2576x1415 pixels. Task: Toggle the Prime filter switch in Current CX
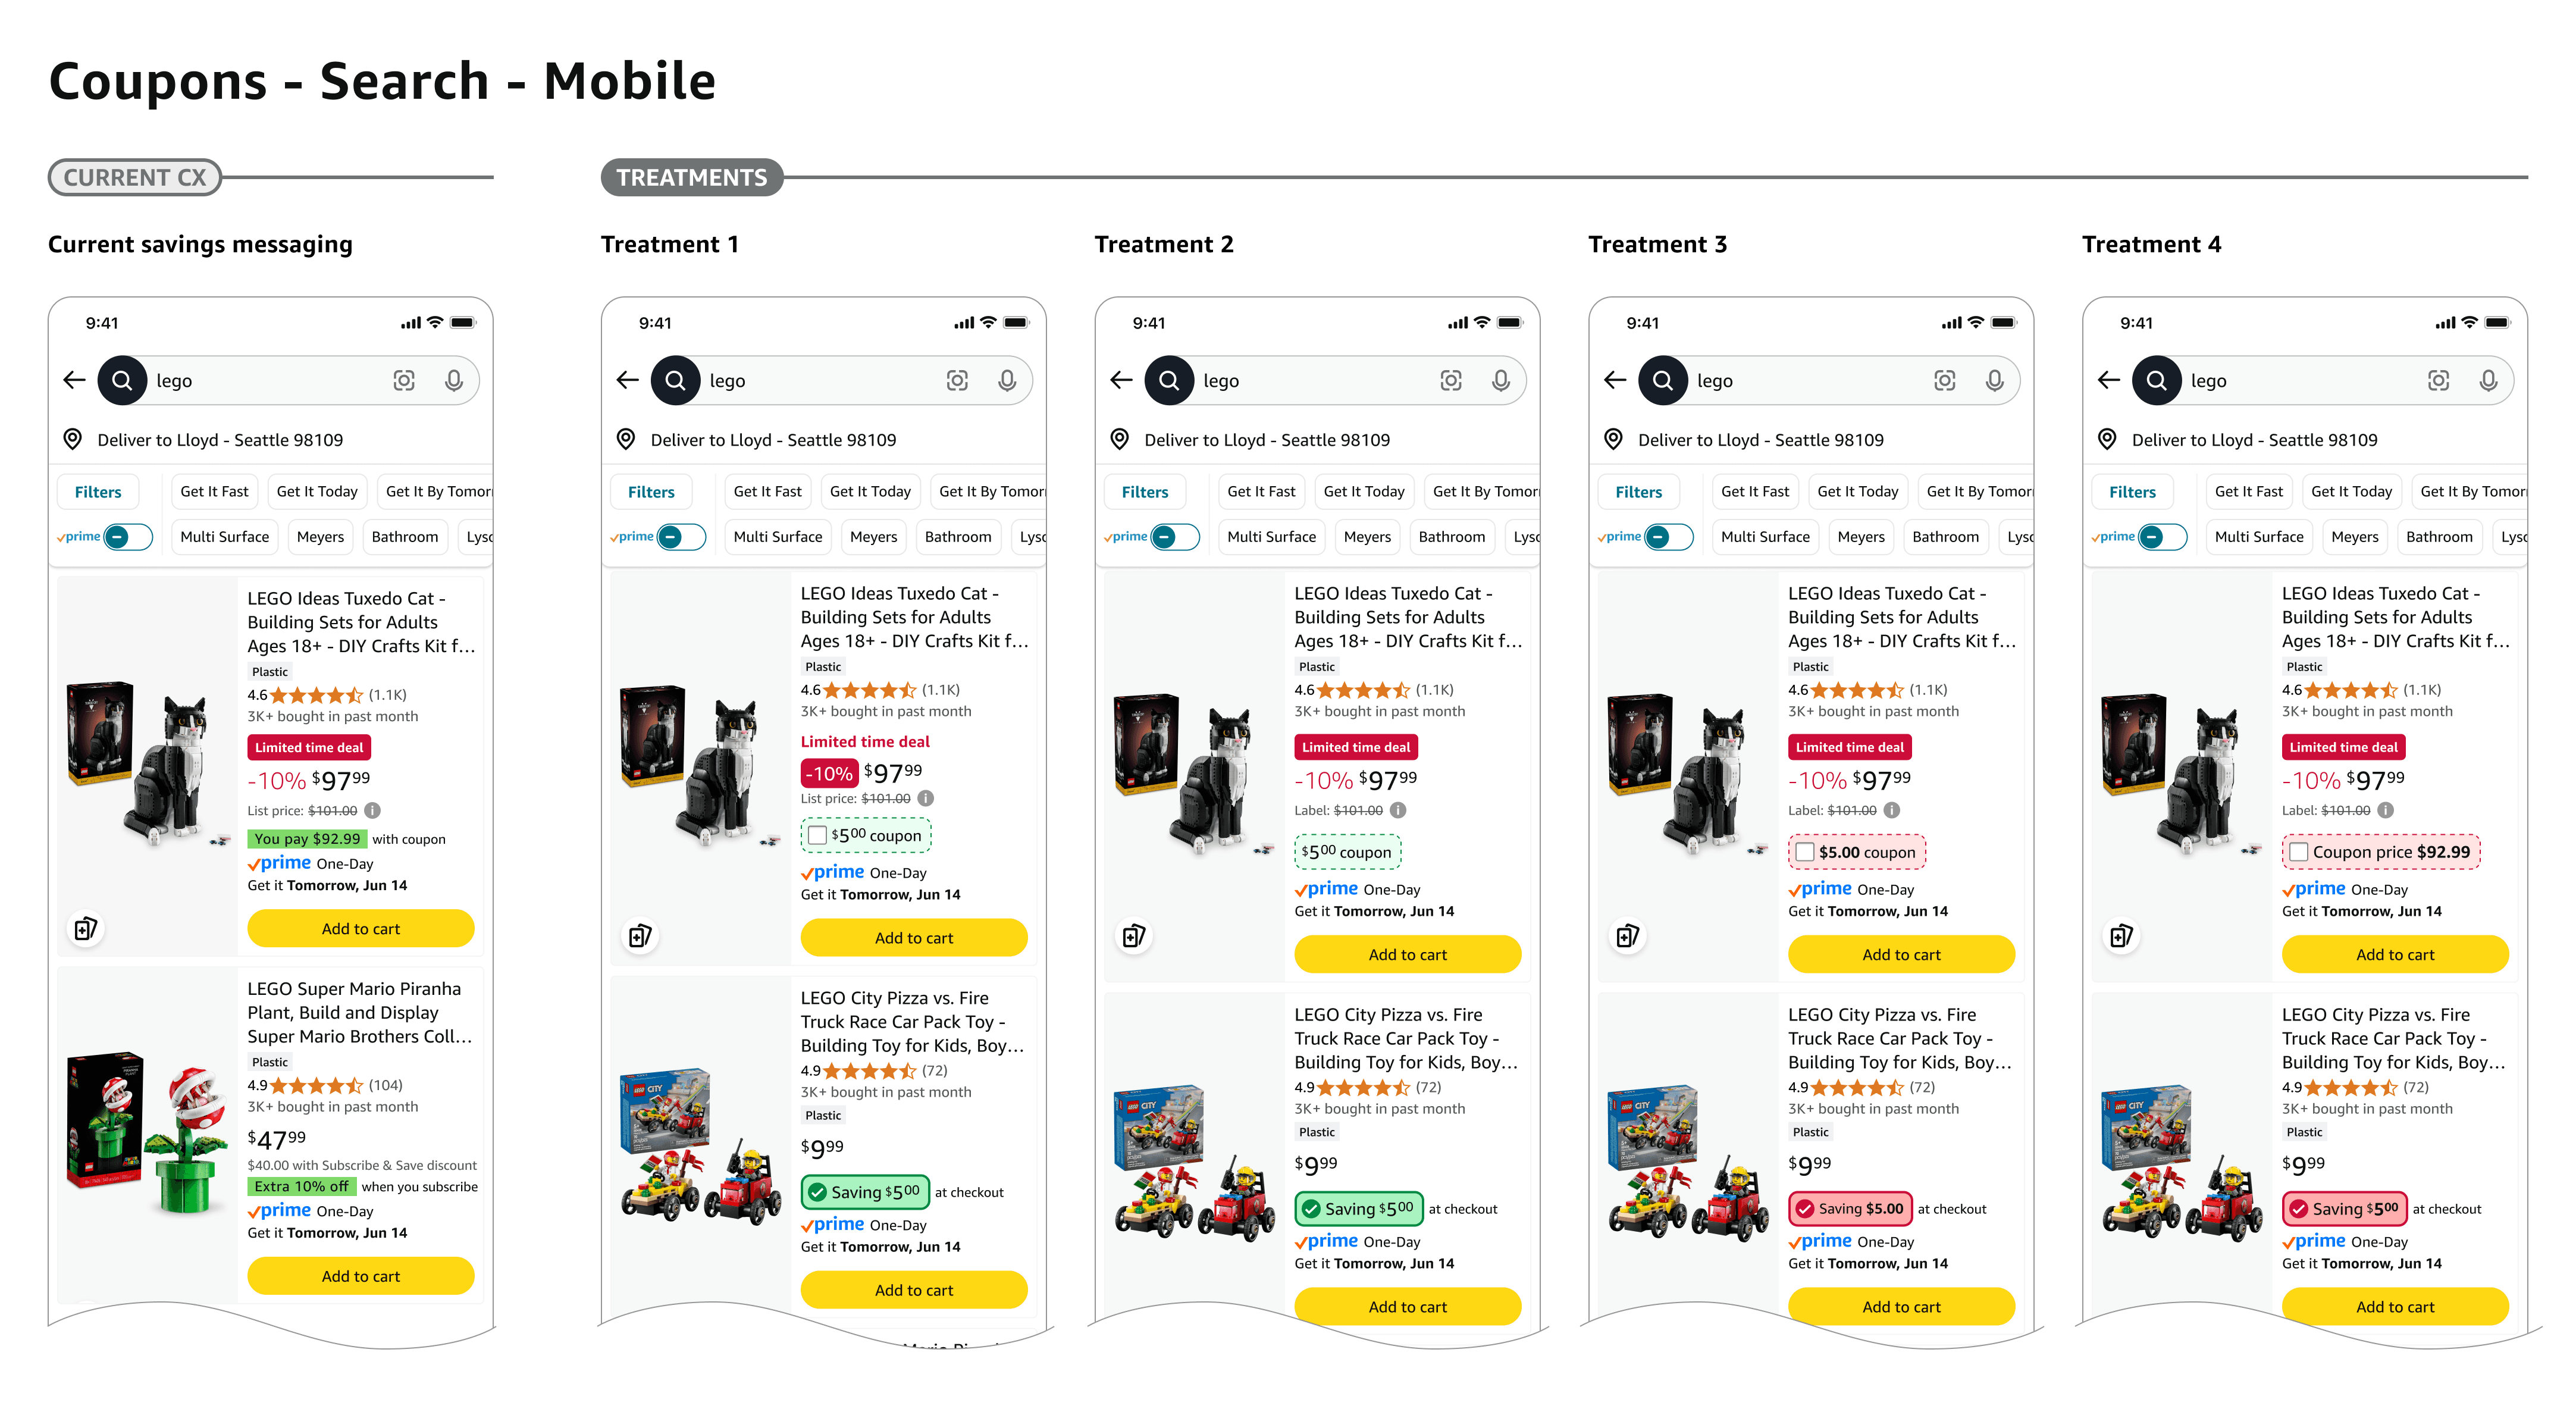pos(130,537)
